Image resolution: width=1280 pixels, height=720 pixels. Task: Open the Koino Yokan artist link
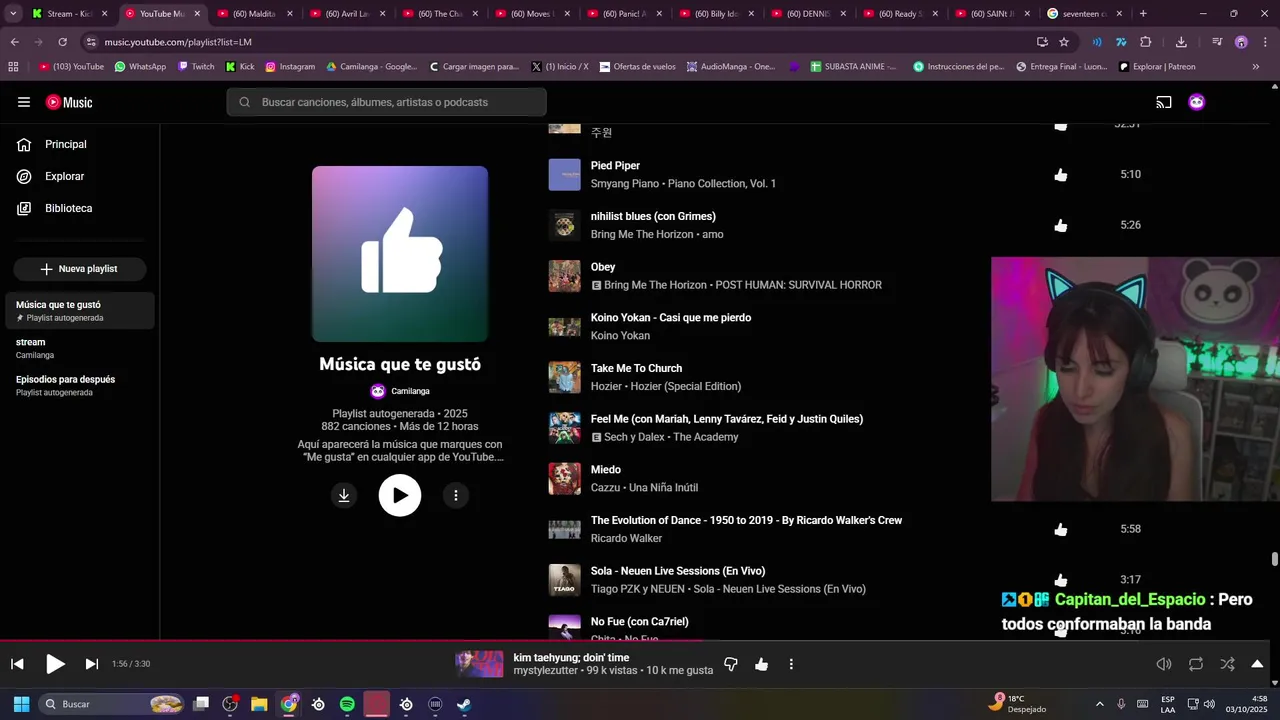[620, 336]
